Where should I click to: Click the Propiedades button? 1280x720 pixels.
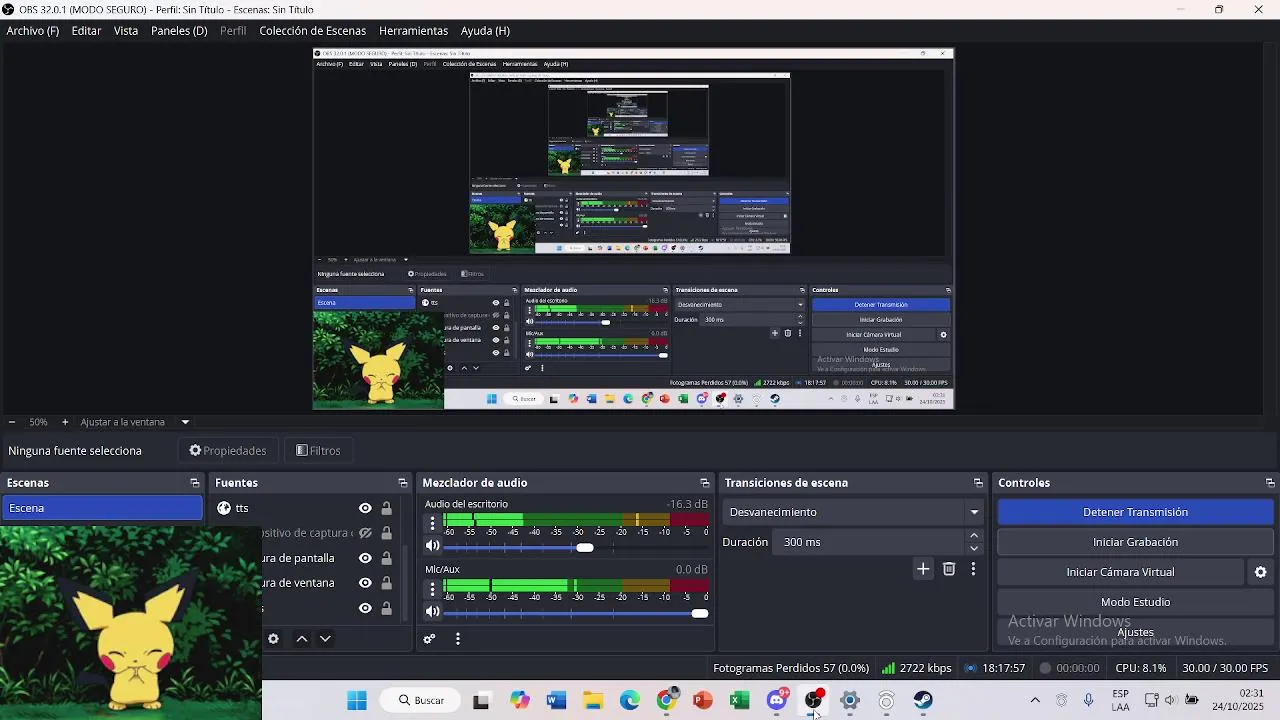click(228, 451)
